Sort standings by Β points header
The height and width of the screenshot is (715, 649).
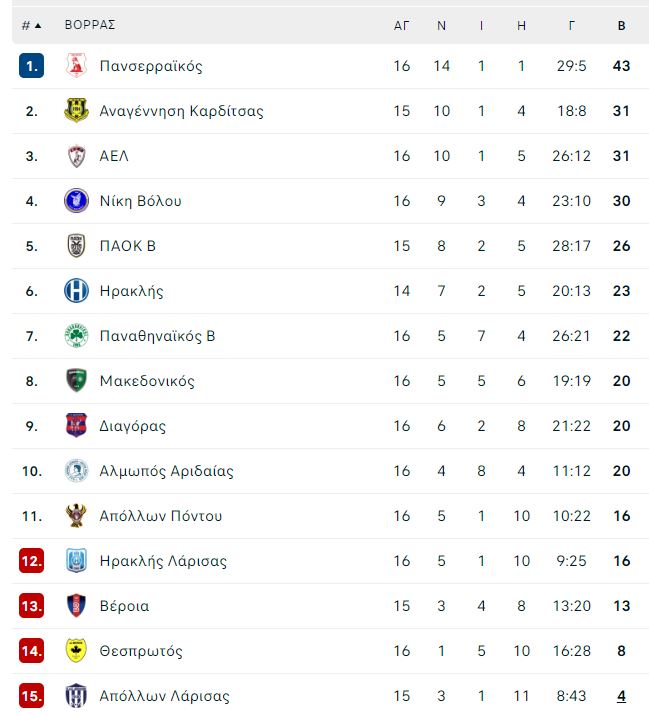click(621, 26)
